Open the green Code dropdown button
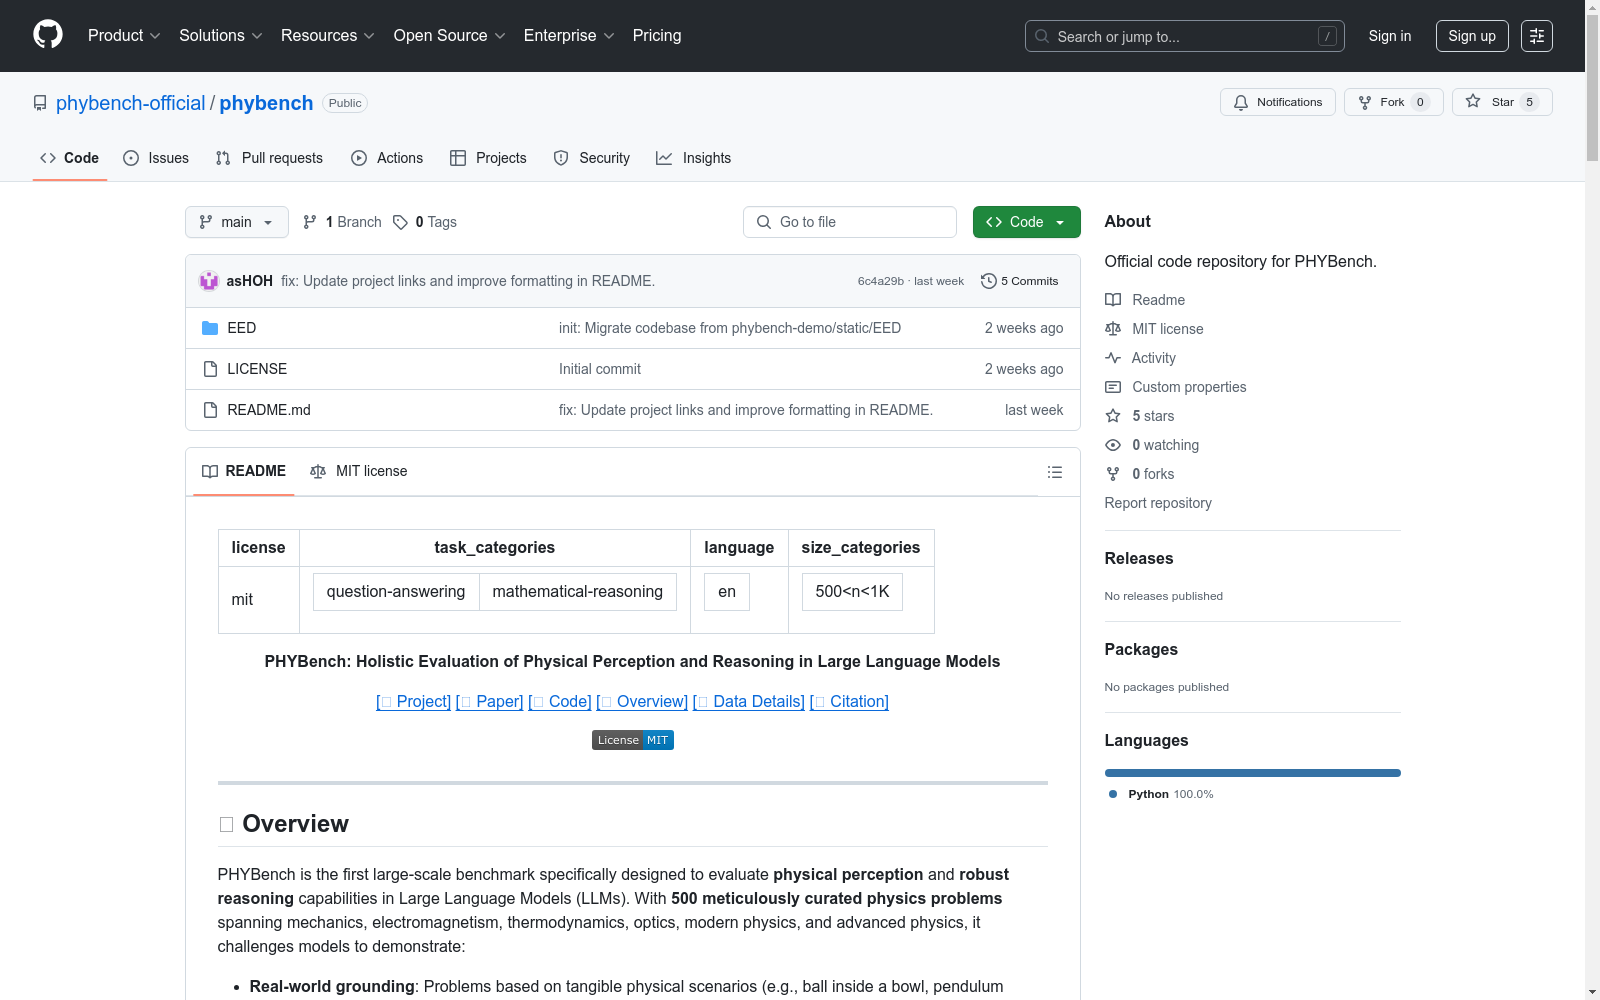This screenshot has height=1000, width=1600. (x=1026, y=222)
